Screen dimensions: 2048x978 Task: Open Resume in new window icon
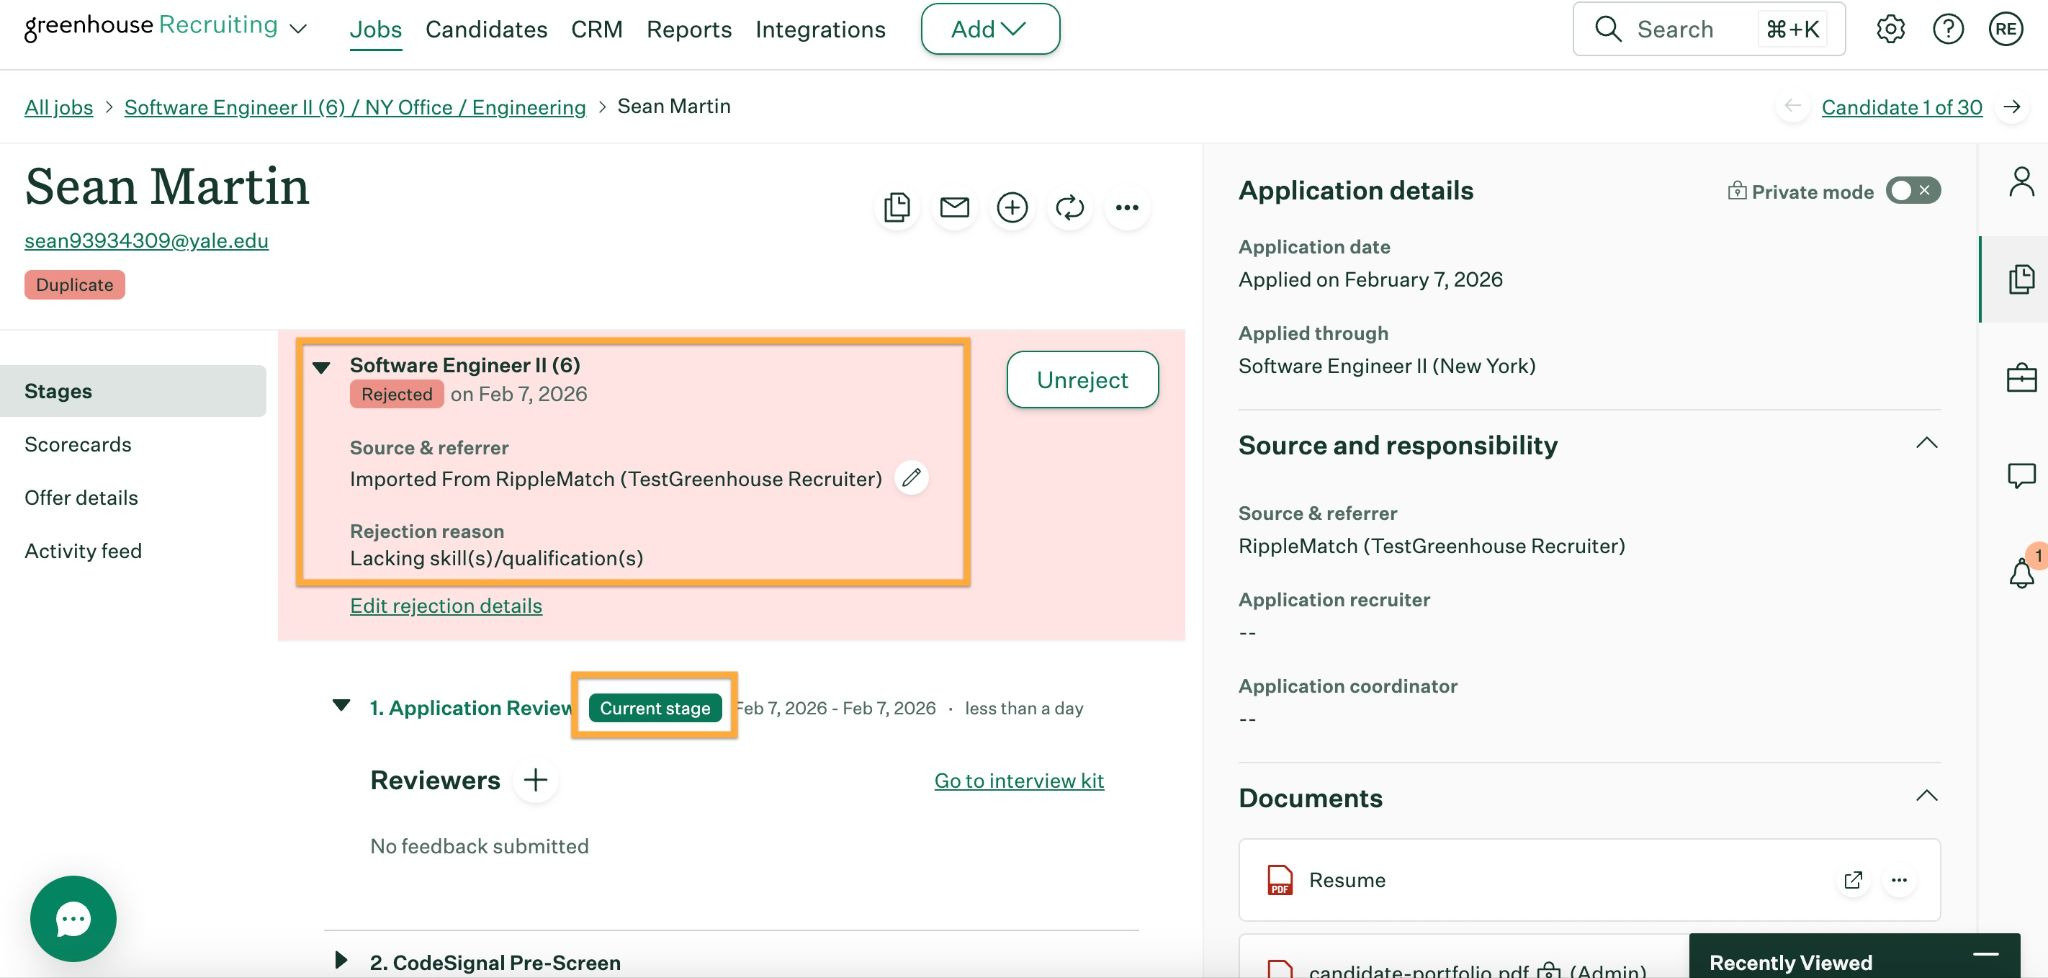pyautogui.click(x=1852, y=880)
